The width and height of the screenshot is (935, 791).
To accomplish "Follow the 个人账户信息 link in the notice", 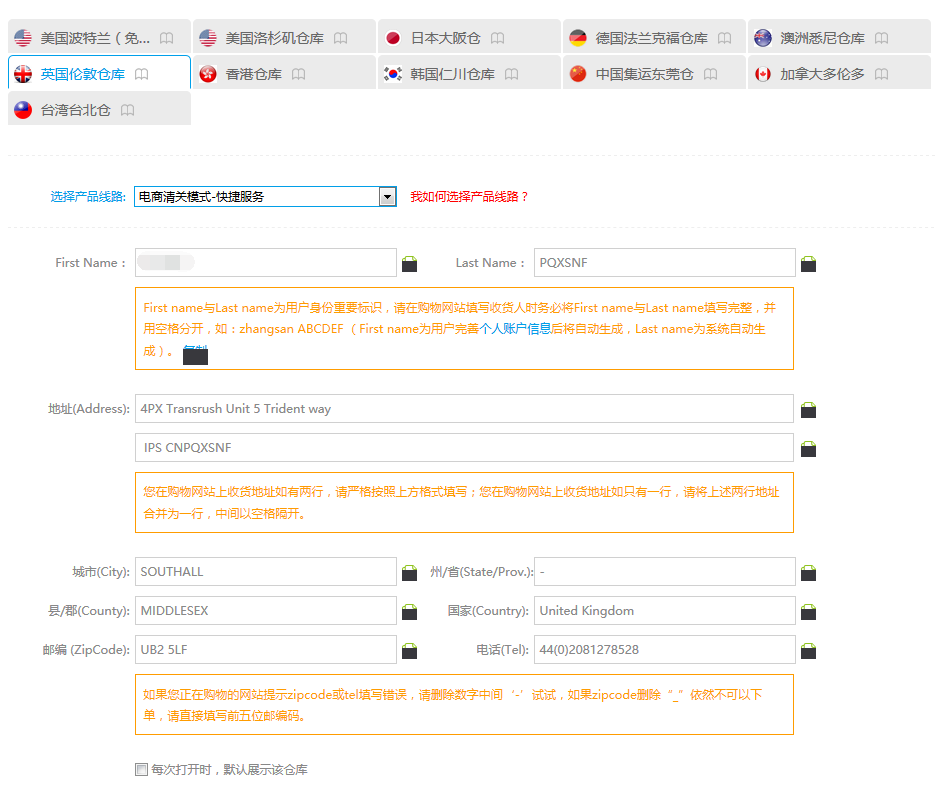I will (x=515, y=329).
